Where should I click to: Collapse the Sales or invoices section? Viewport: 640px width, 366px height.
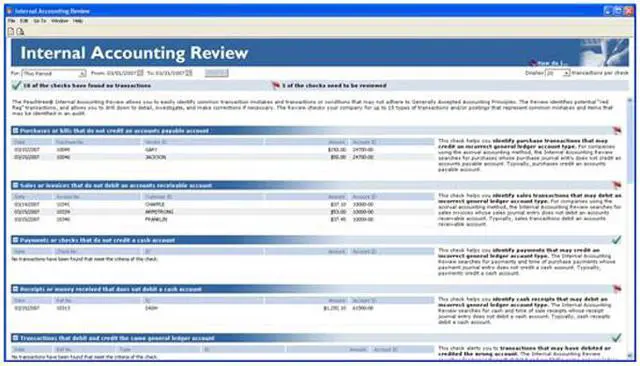point(16,185)
